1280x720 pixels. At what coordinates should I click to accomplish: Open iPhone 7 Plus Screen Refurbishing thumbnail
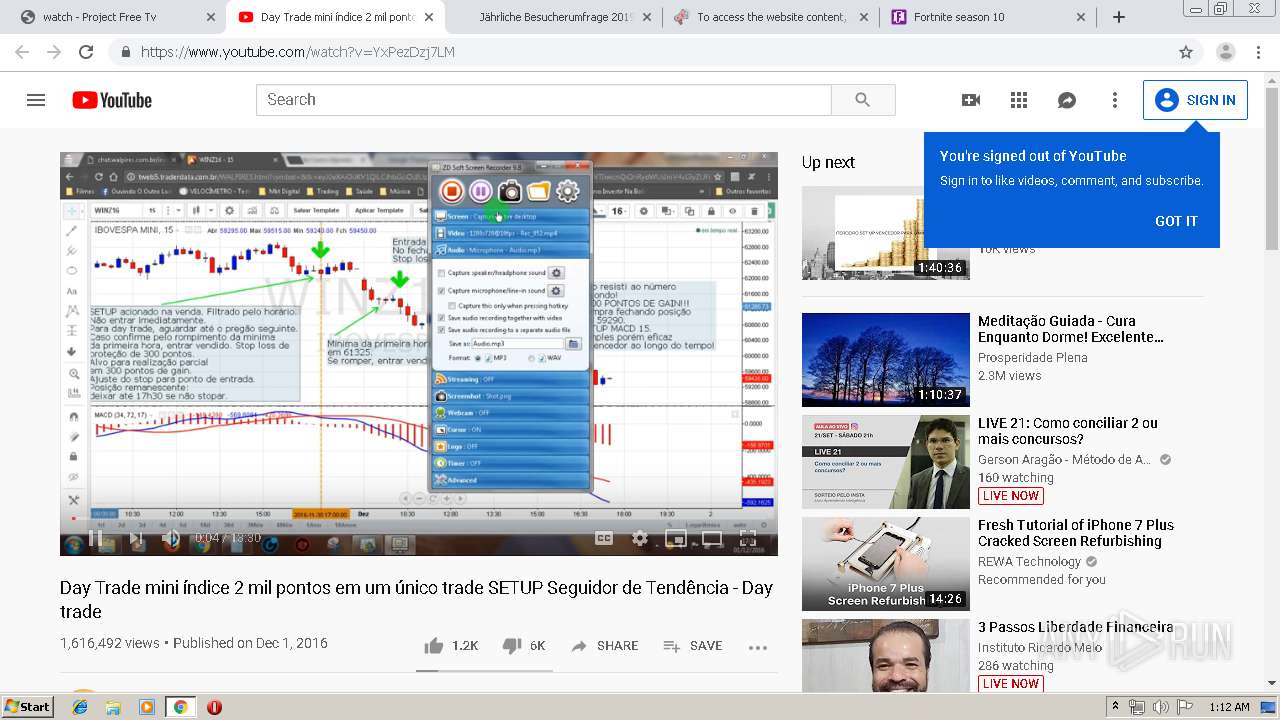(886, 564)
